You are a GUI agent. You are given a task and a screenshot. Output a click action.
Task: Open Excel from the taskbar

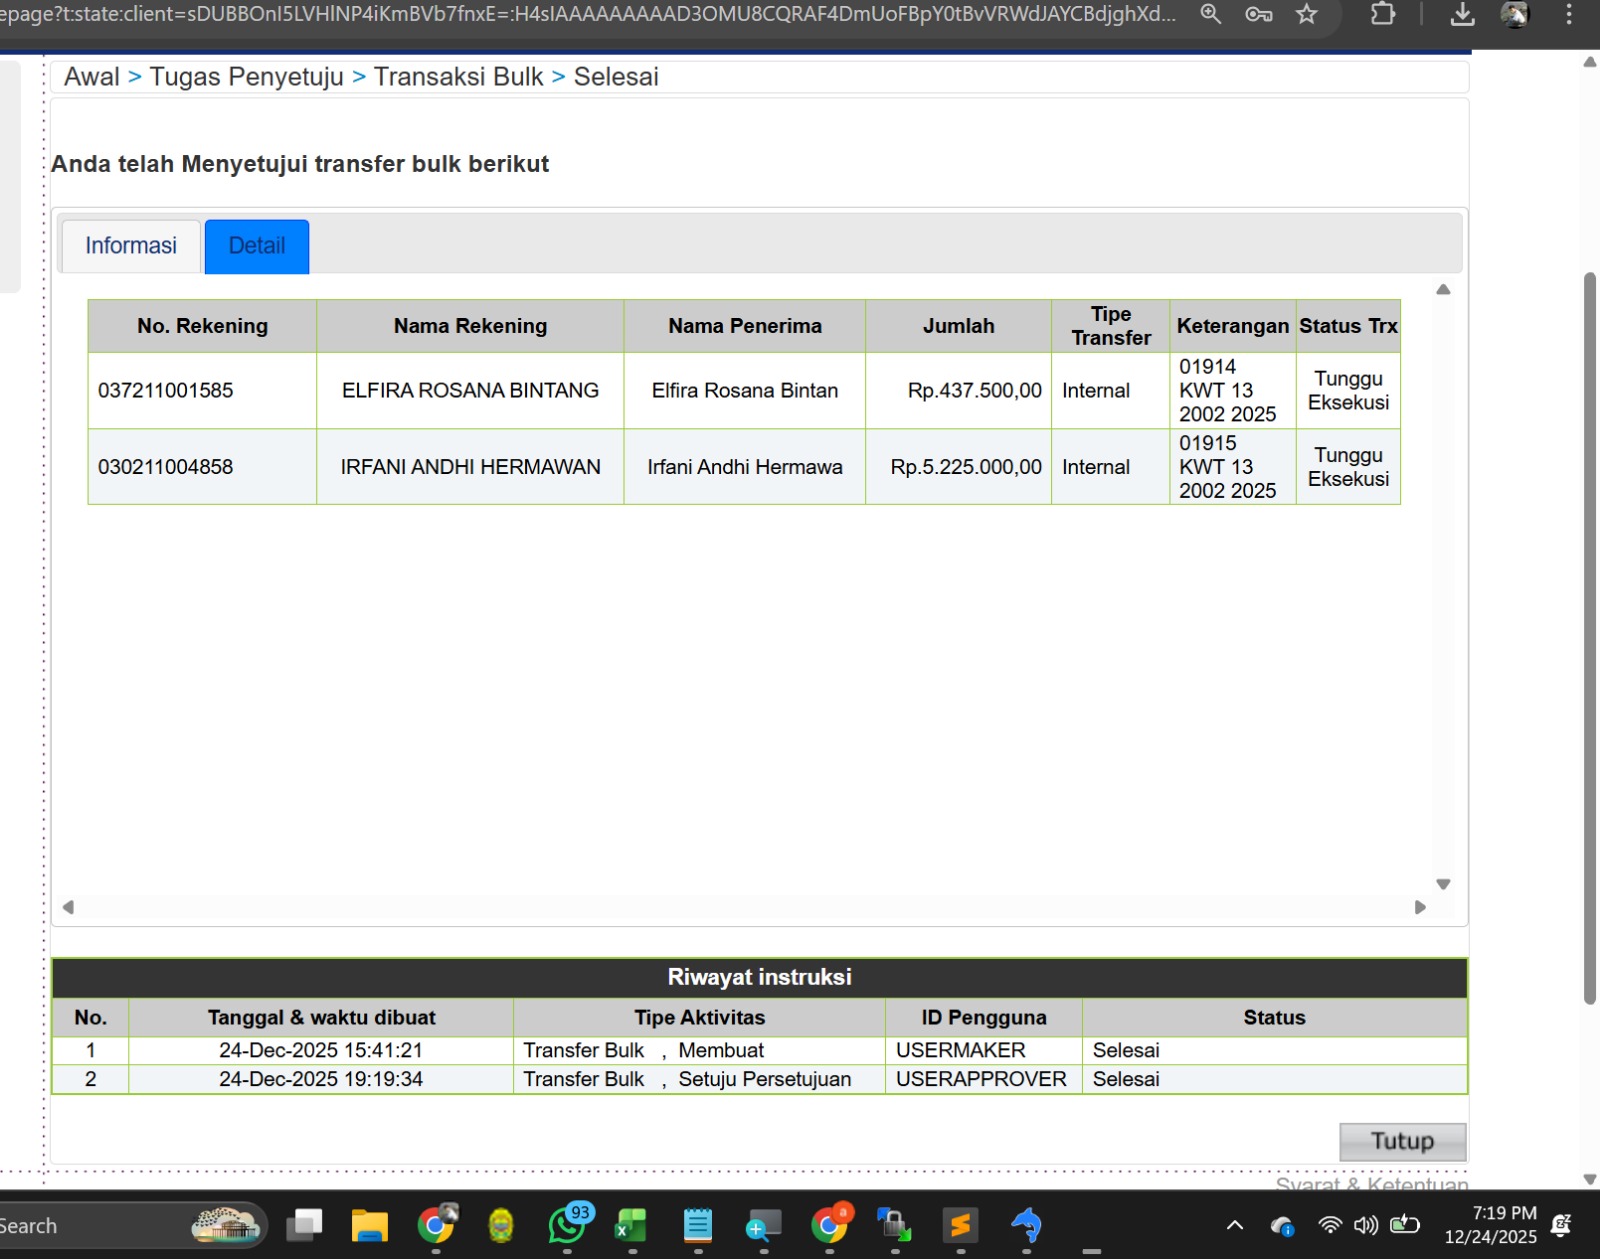(x=632, y=1225)
